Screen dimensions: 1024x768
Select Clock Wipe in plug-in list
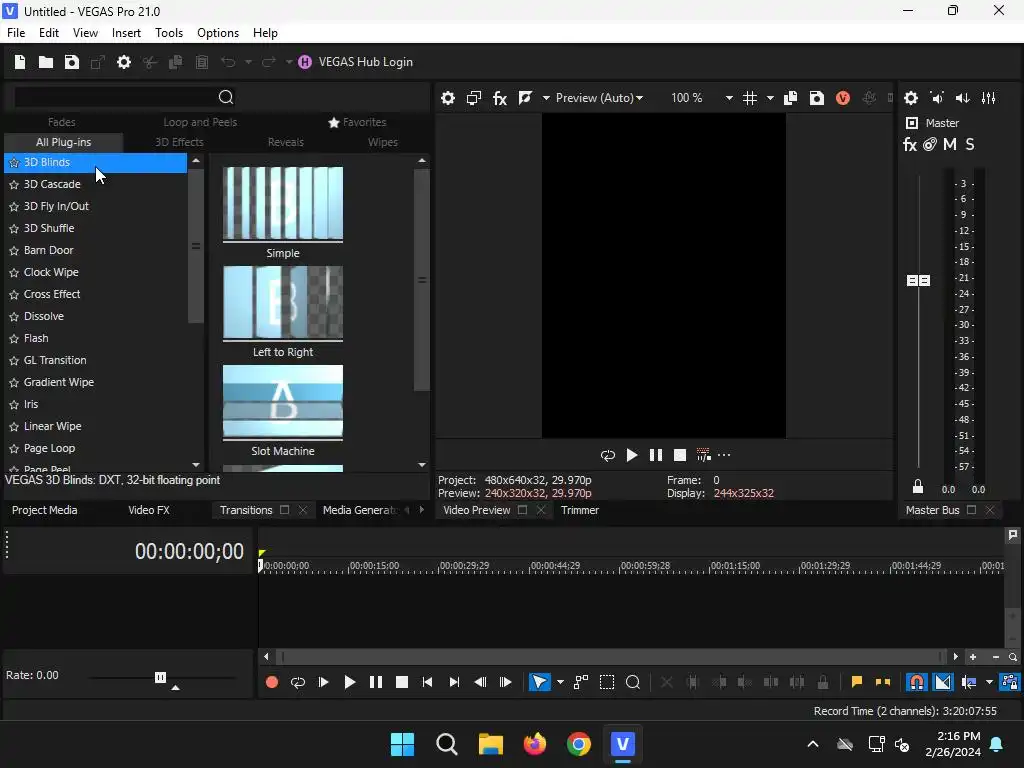click(51, 272)
